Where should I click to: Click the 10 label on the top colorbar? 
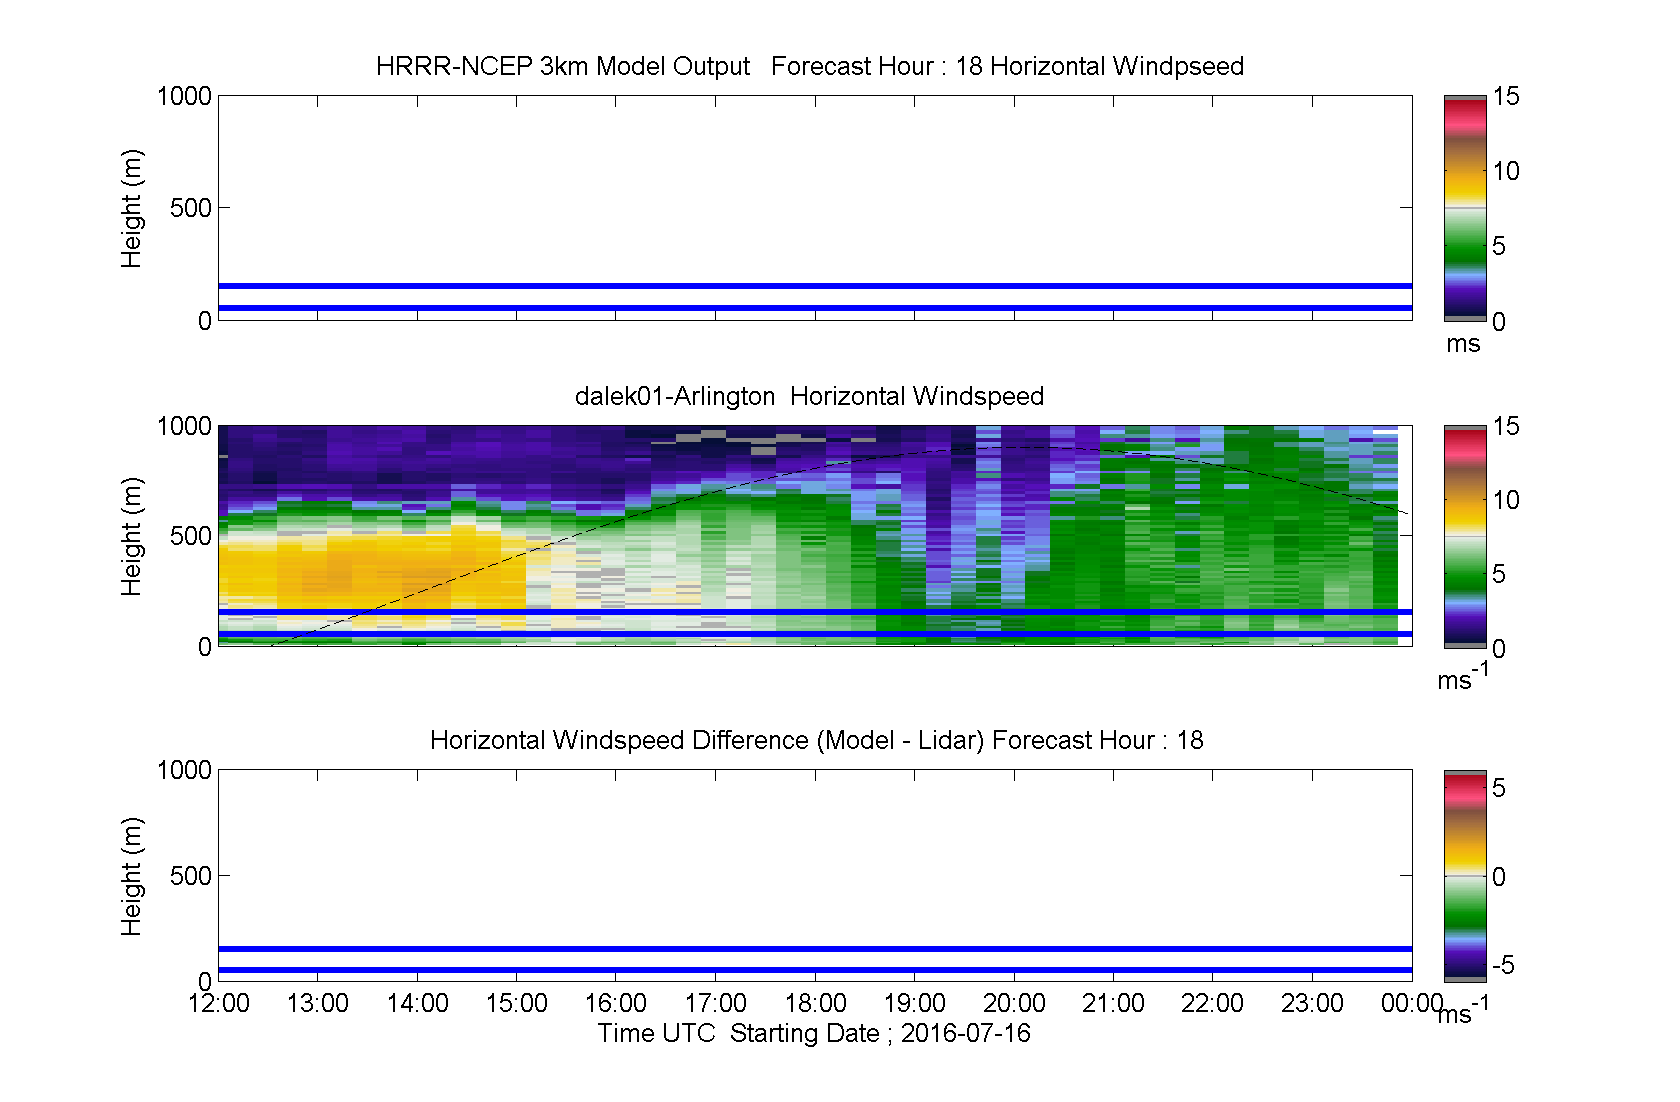click(1506, 171)
